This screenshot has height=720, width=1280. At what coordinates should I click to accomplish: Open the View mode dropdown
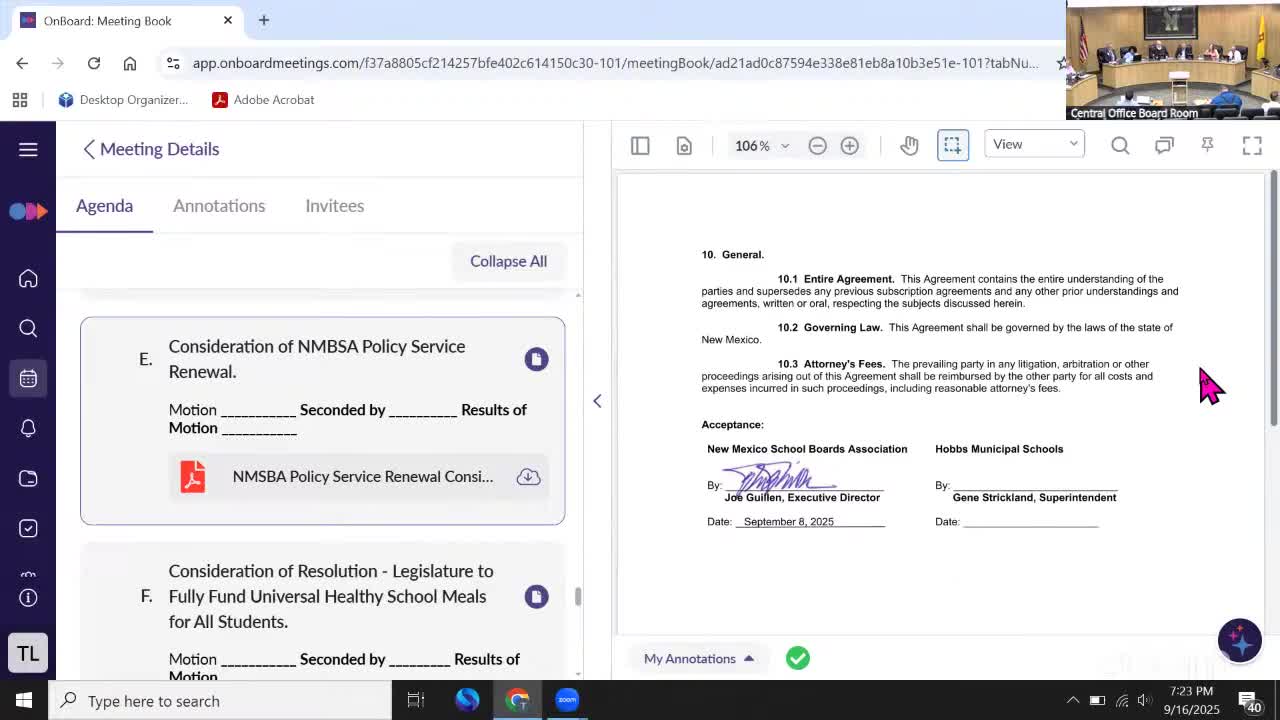coord(1034,144)
